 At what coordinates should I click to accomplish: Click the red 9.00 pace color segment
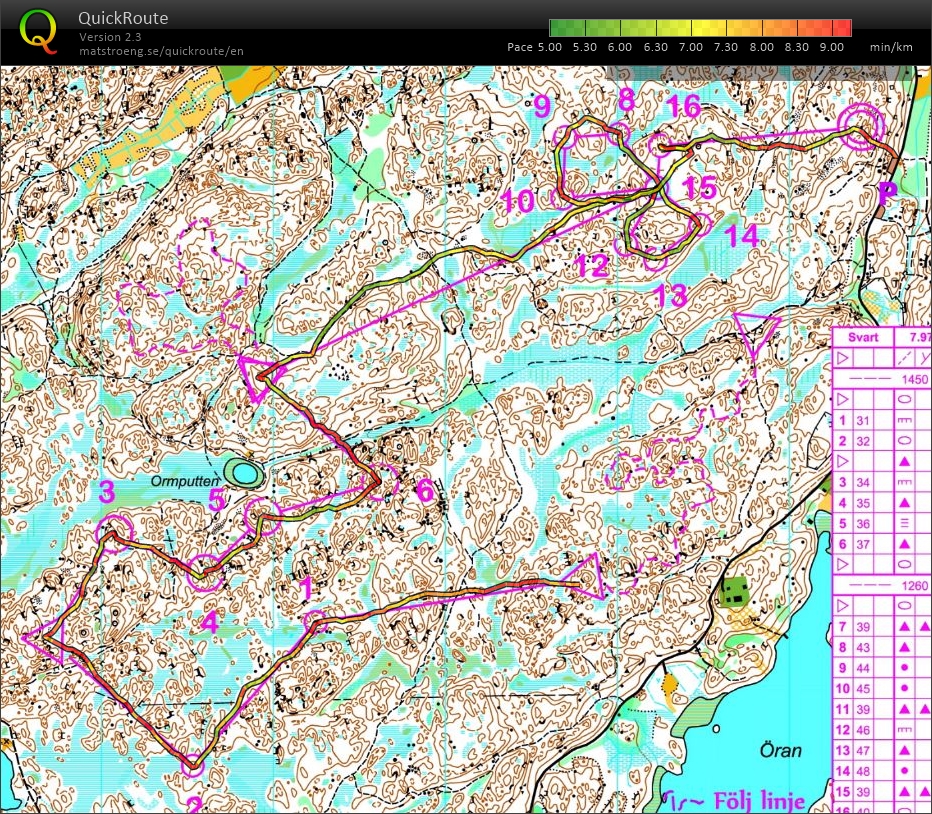842,28
